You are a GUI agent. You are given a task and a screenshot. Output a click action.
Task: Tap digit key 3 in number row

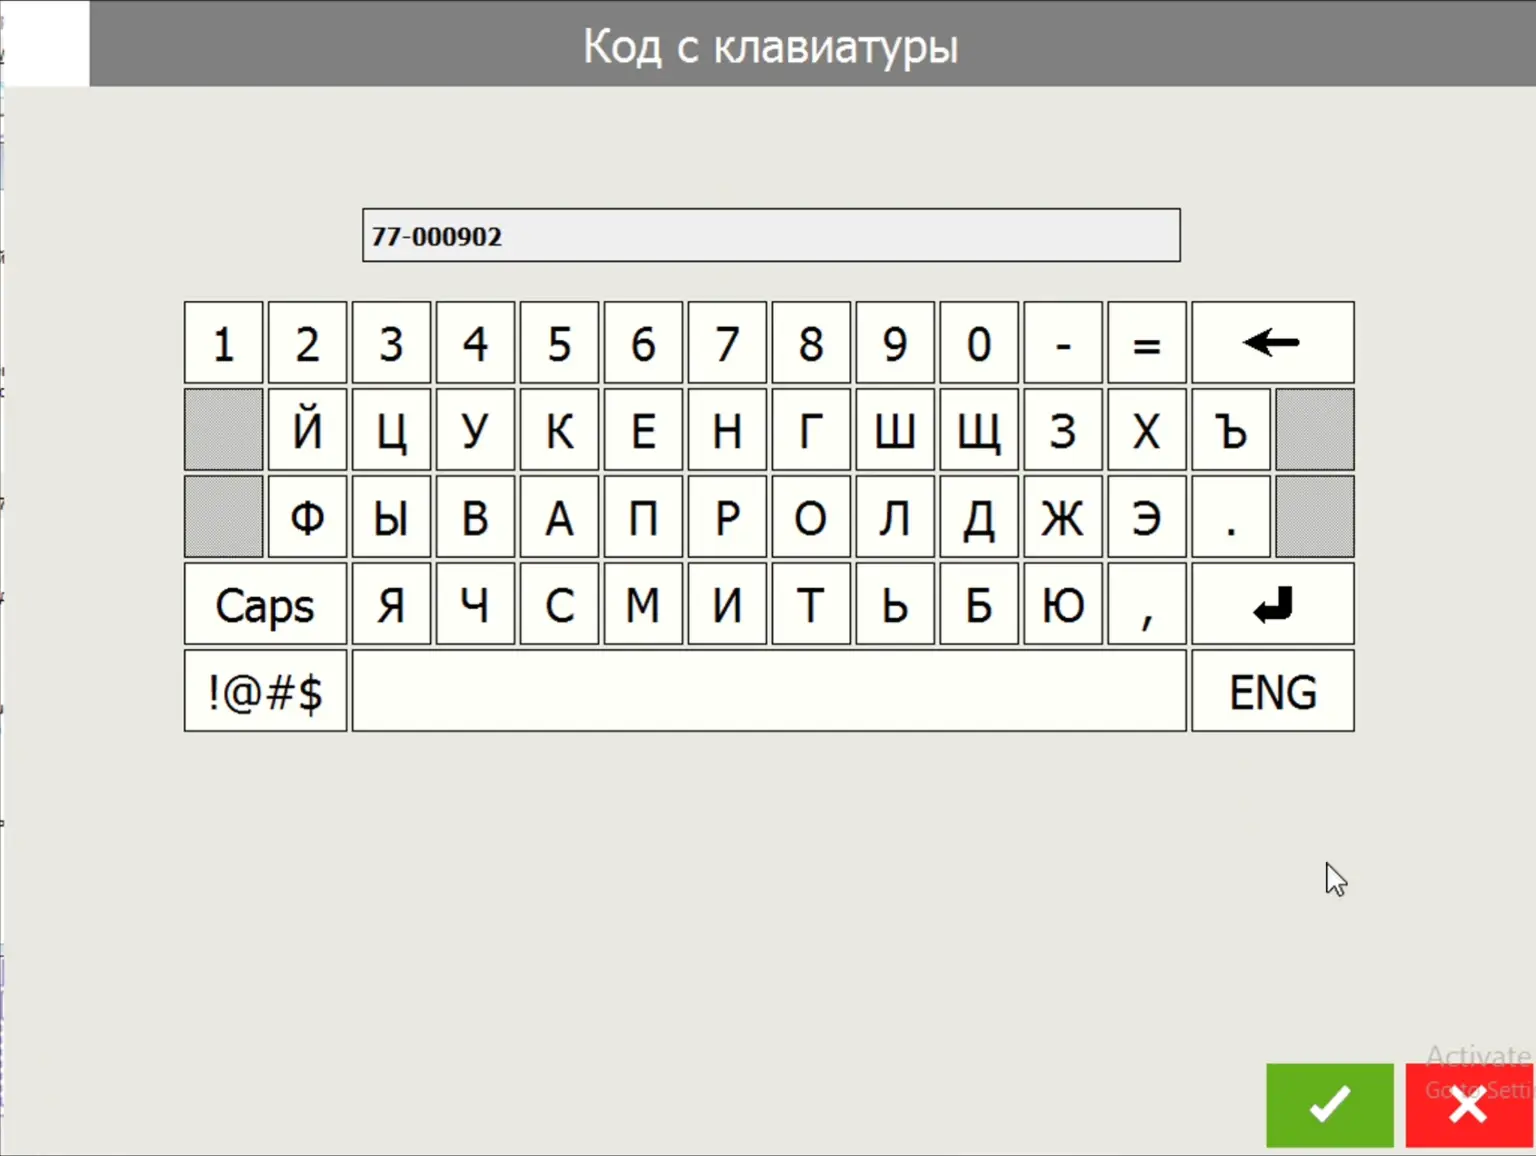click(391, 343)
